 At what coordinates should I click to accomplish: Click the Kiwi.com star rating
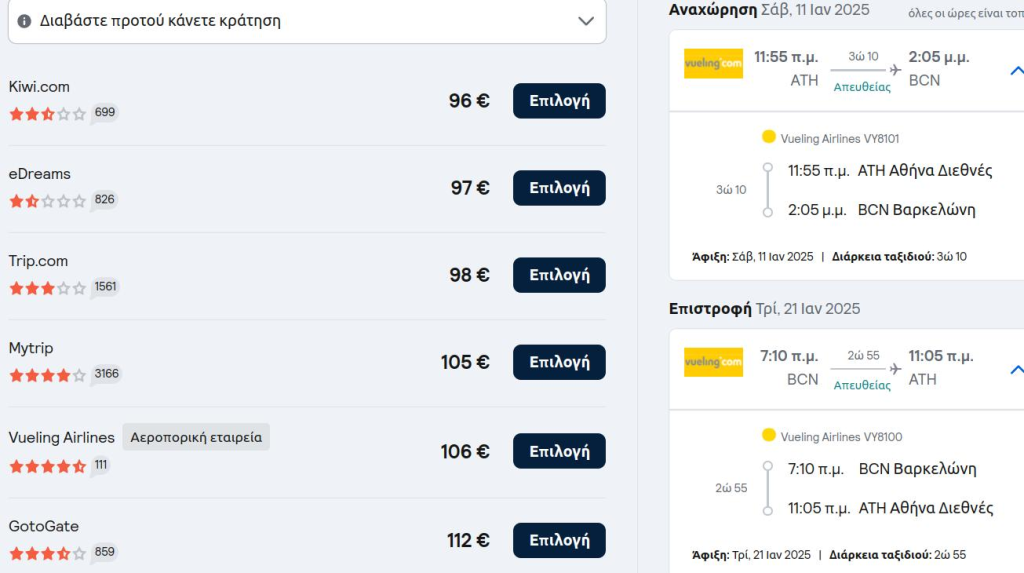(x=48, y=114)
